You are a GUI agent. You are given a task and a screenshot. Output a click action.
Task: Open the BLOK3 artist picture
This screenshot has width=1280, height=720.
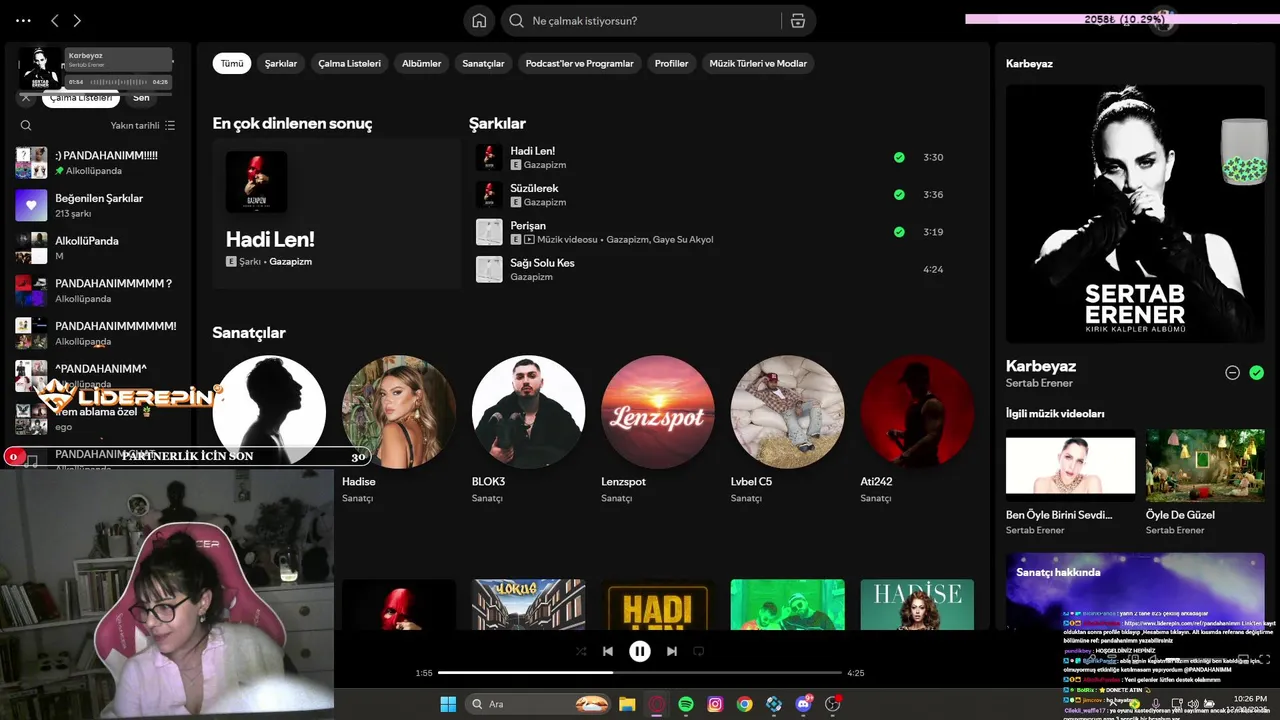pos(528,412)
